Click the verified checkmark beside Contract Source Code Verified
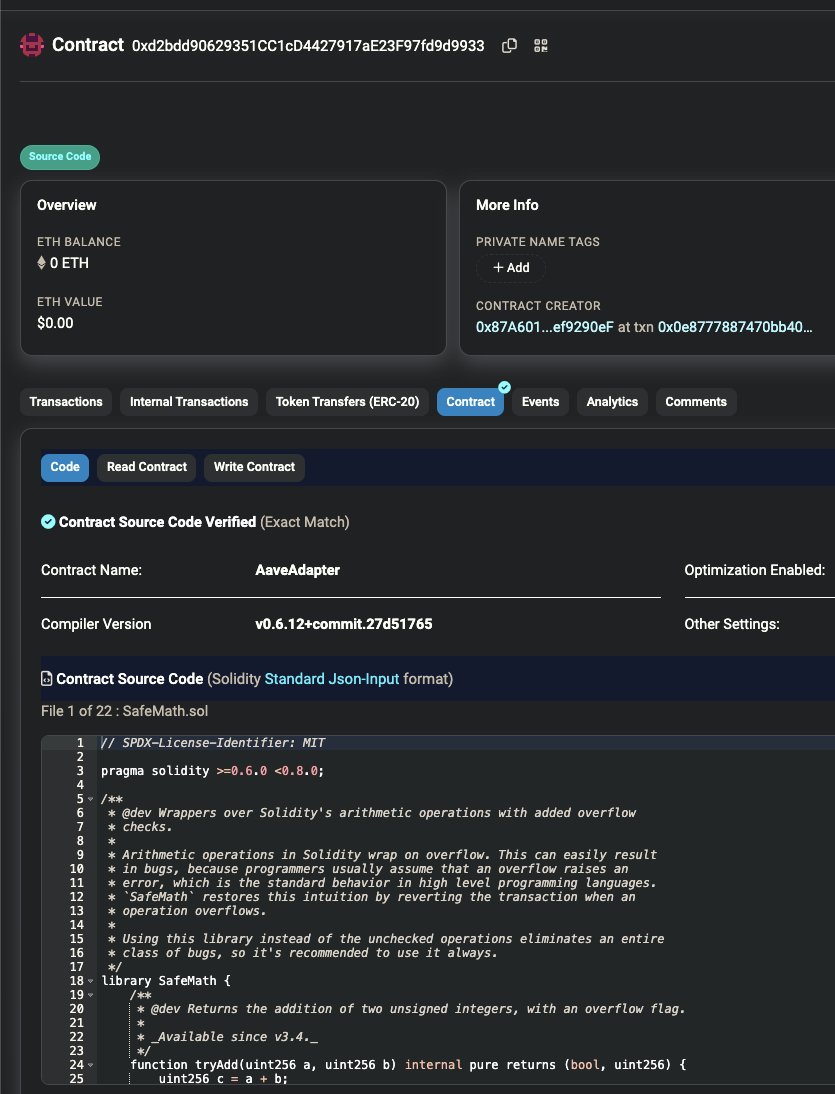 pos(48,522)
